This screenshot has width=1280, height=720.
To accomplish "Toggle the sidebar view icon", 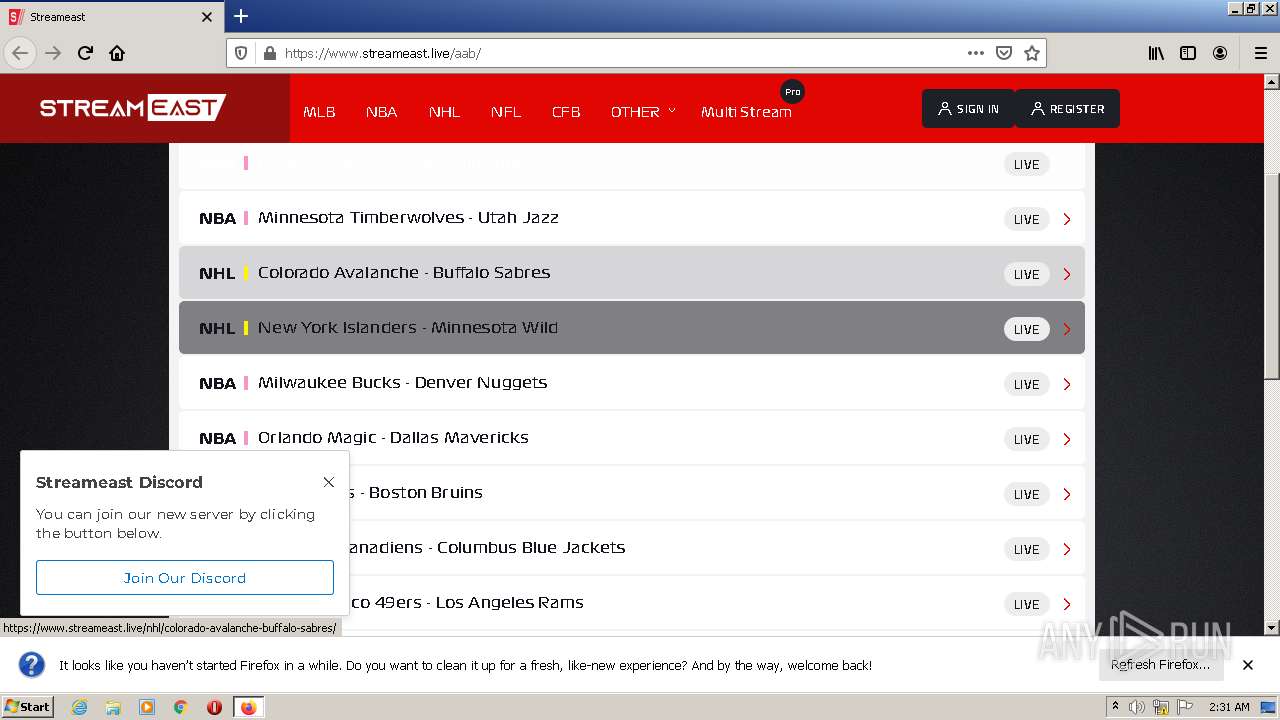I will click(x=1188, y=53).
